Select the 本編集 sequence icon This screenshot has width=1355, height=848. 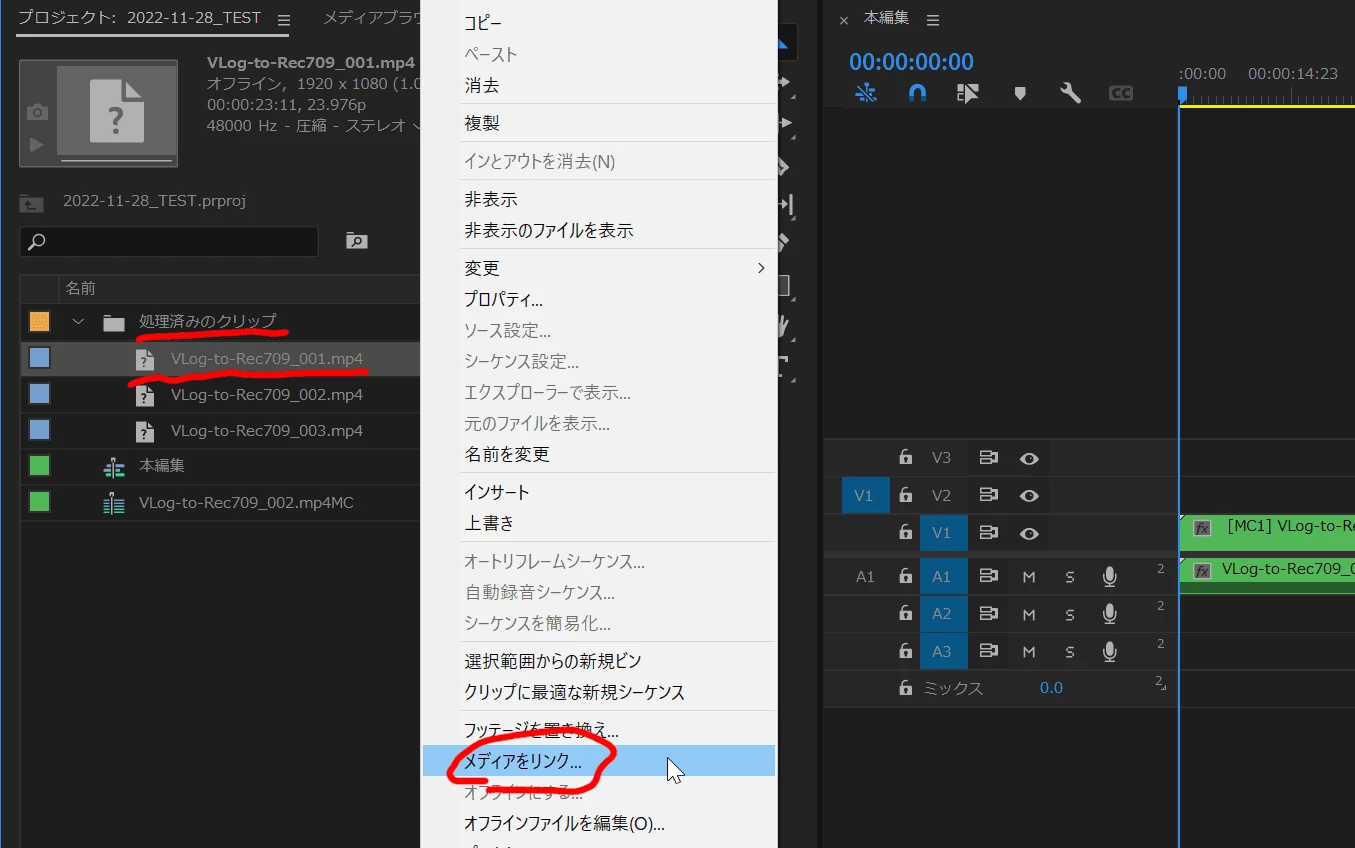click(114, 467)
